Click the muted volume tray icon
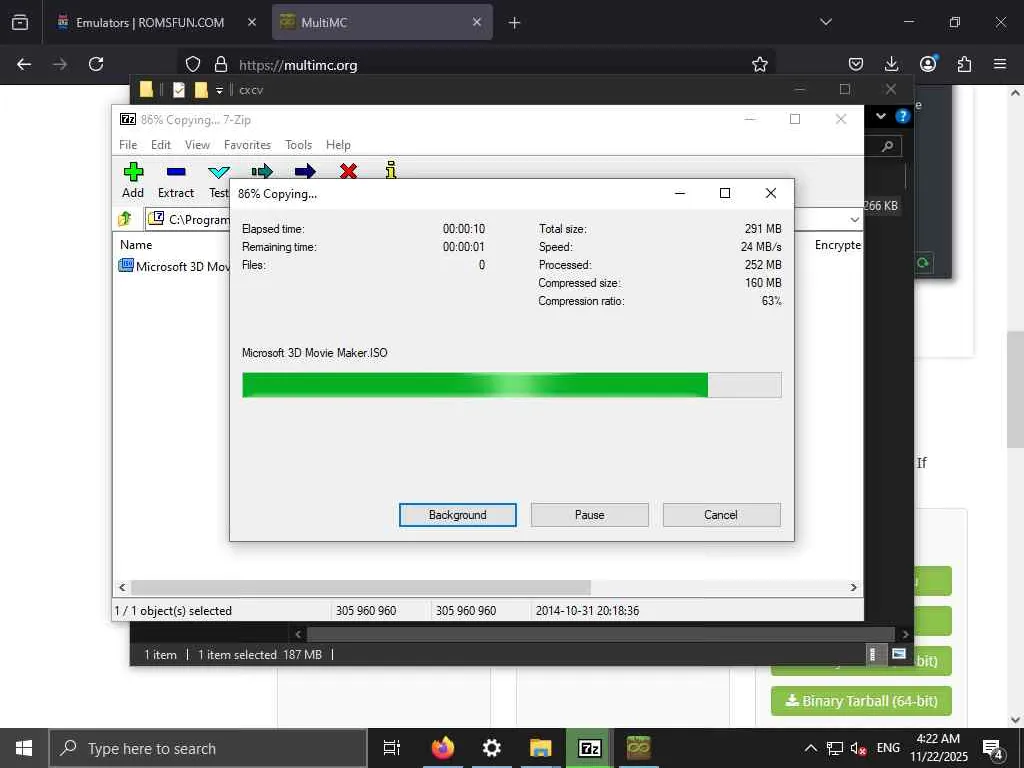The width and height of the screenshot is (1024, 768). (858, 748)
